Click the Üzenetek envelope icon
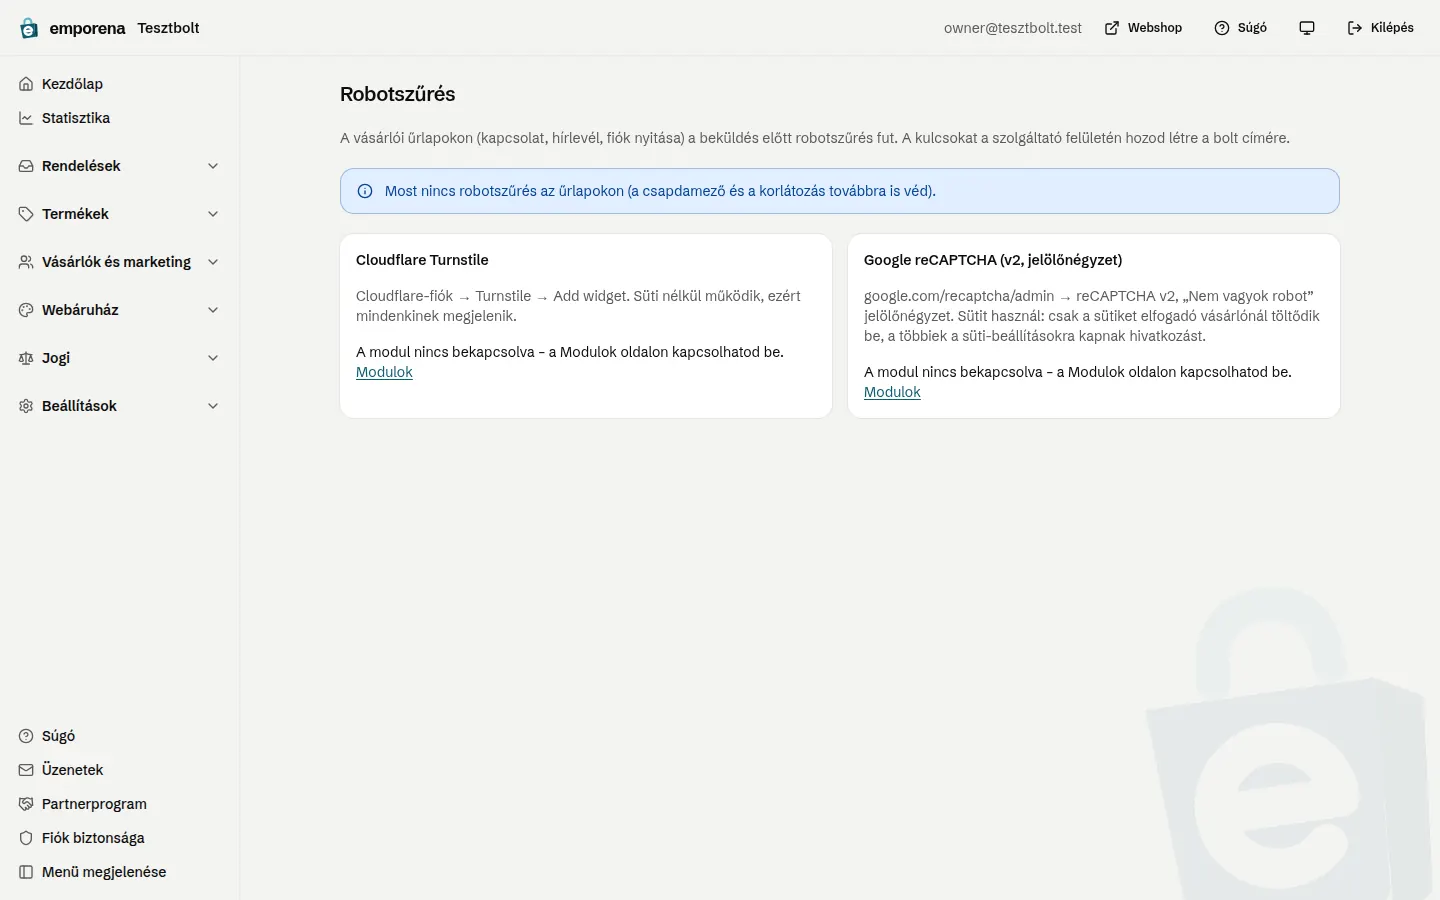1440x900 pixels. pyautogui.click(x=26, y=770)
